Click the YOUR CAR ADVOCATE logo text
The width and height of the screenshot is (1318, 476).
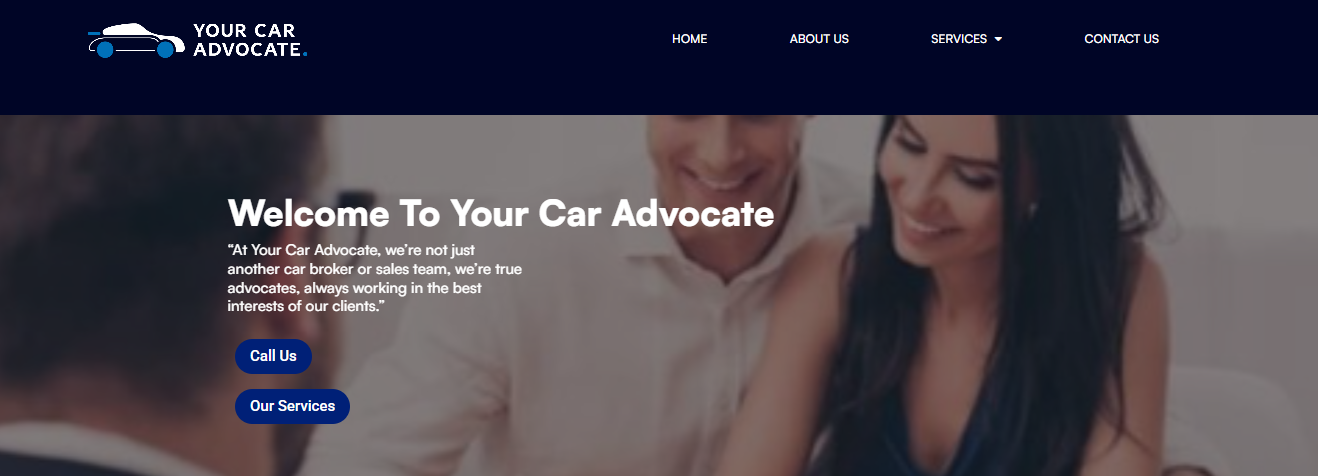(x=249, y=40)
